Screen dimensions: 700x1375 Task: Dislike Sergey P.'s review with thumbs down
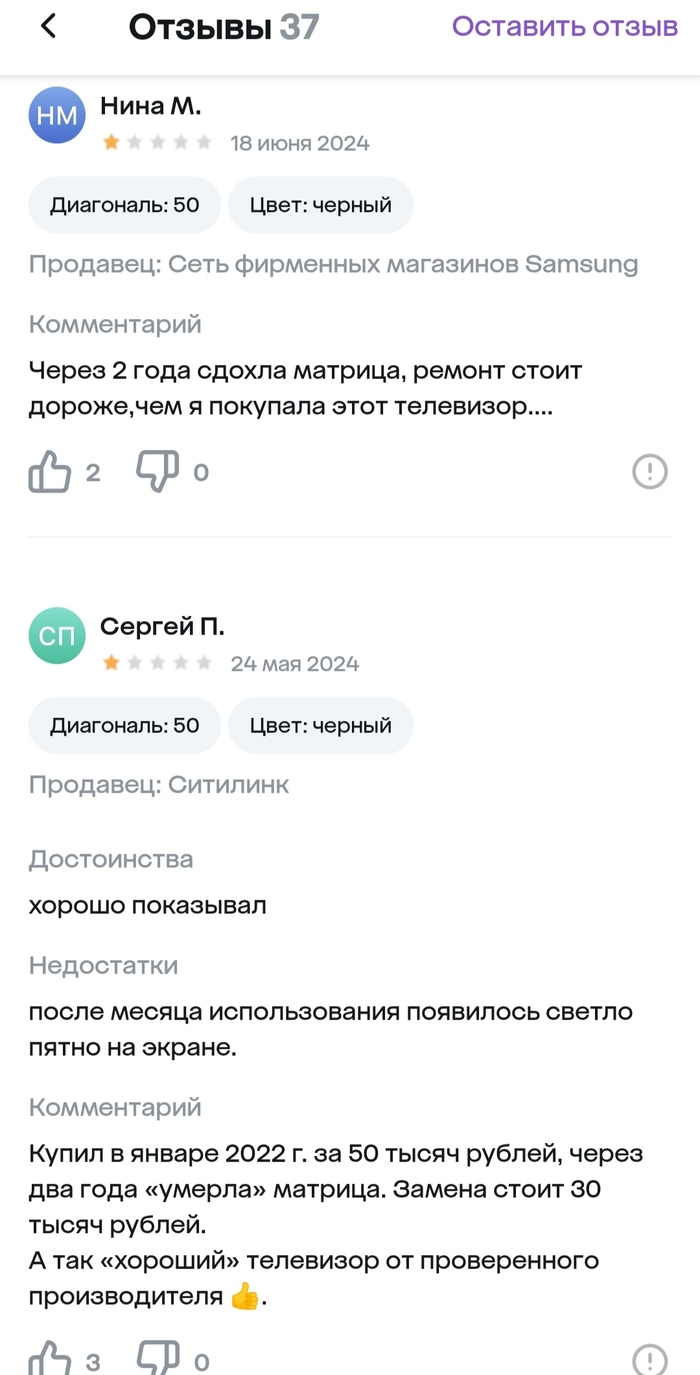click(x=158, y=1358)
